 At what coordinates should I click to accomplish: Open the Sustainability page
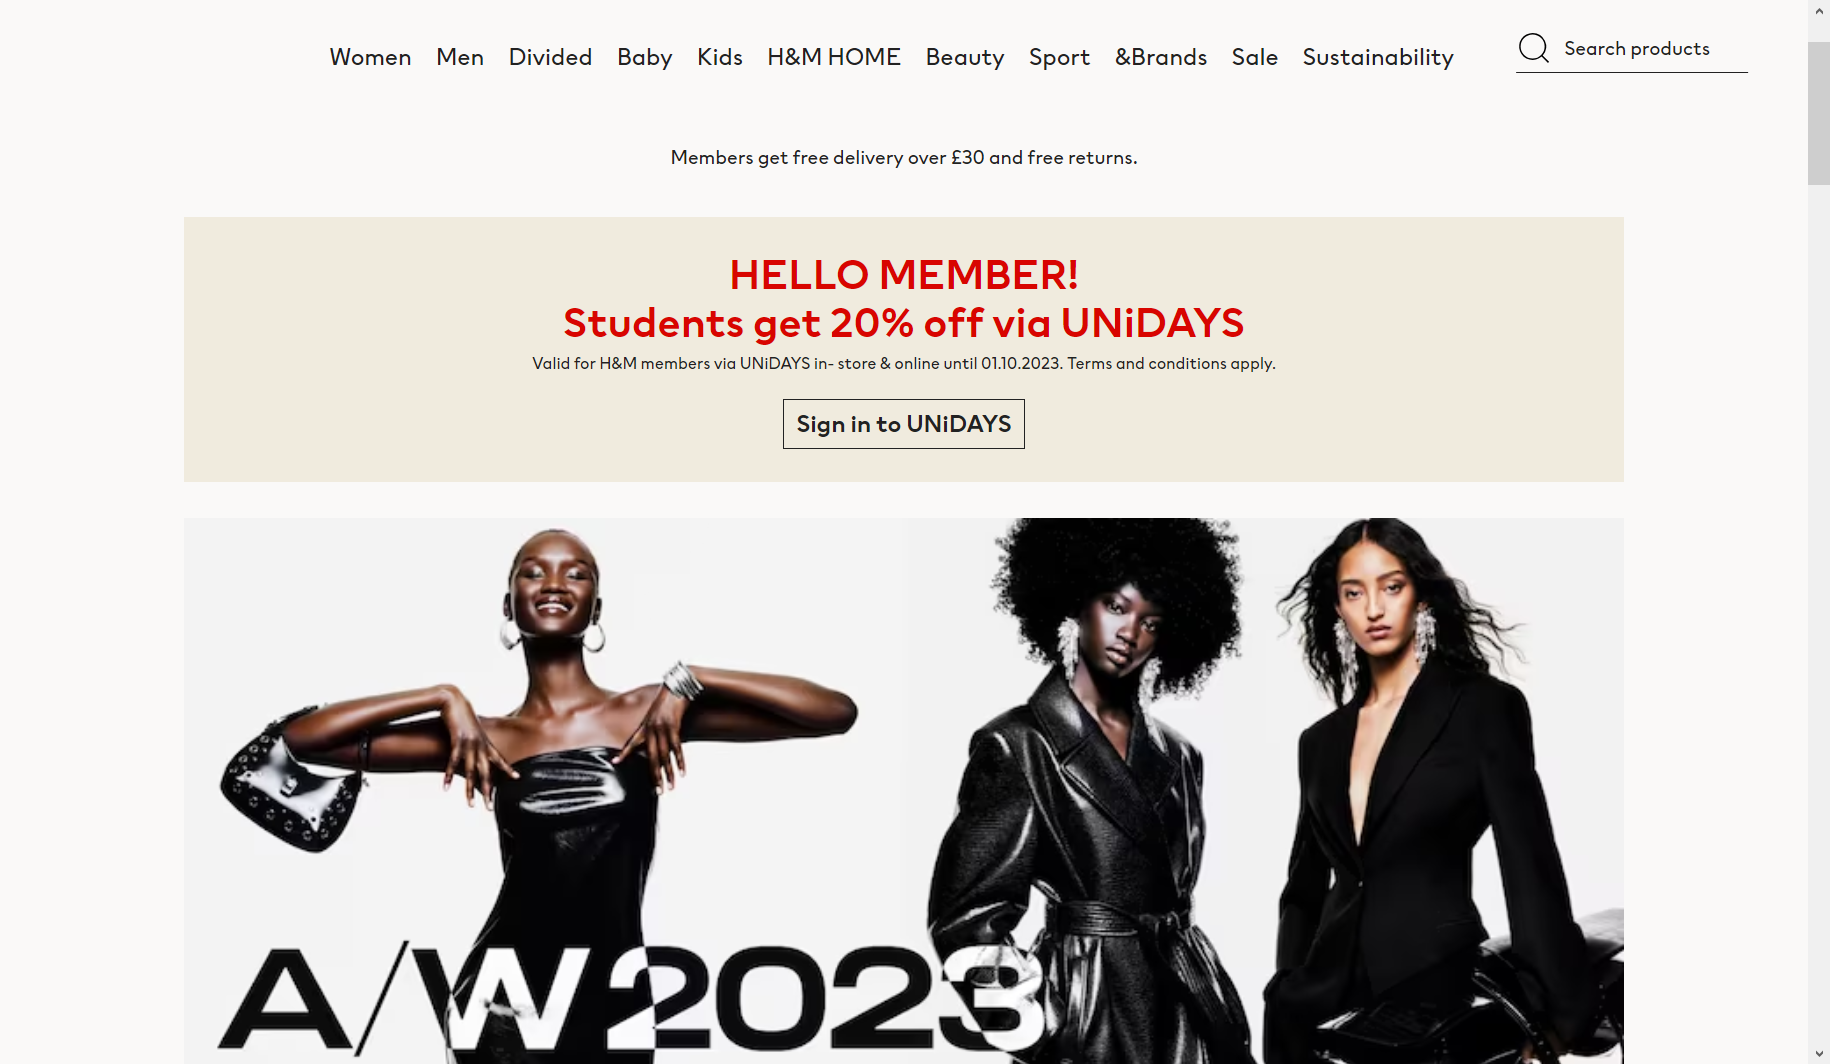click(x=1378, y=57)
